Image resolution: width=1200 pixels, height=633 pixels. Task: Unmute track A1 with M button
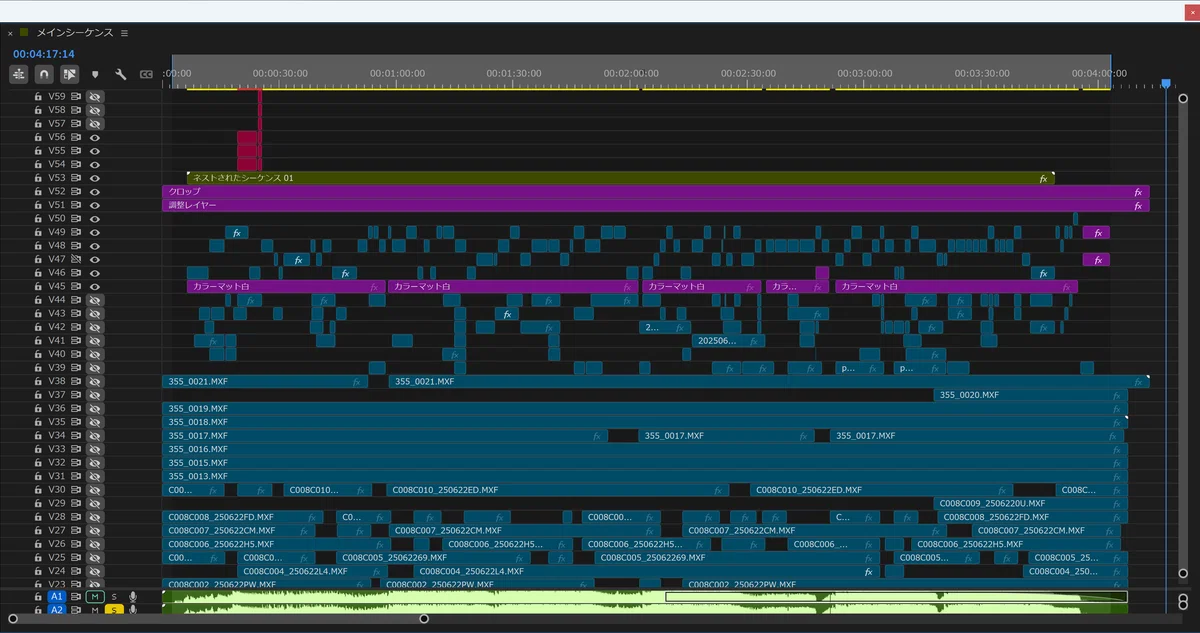point(95,597)
